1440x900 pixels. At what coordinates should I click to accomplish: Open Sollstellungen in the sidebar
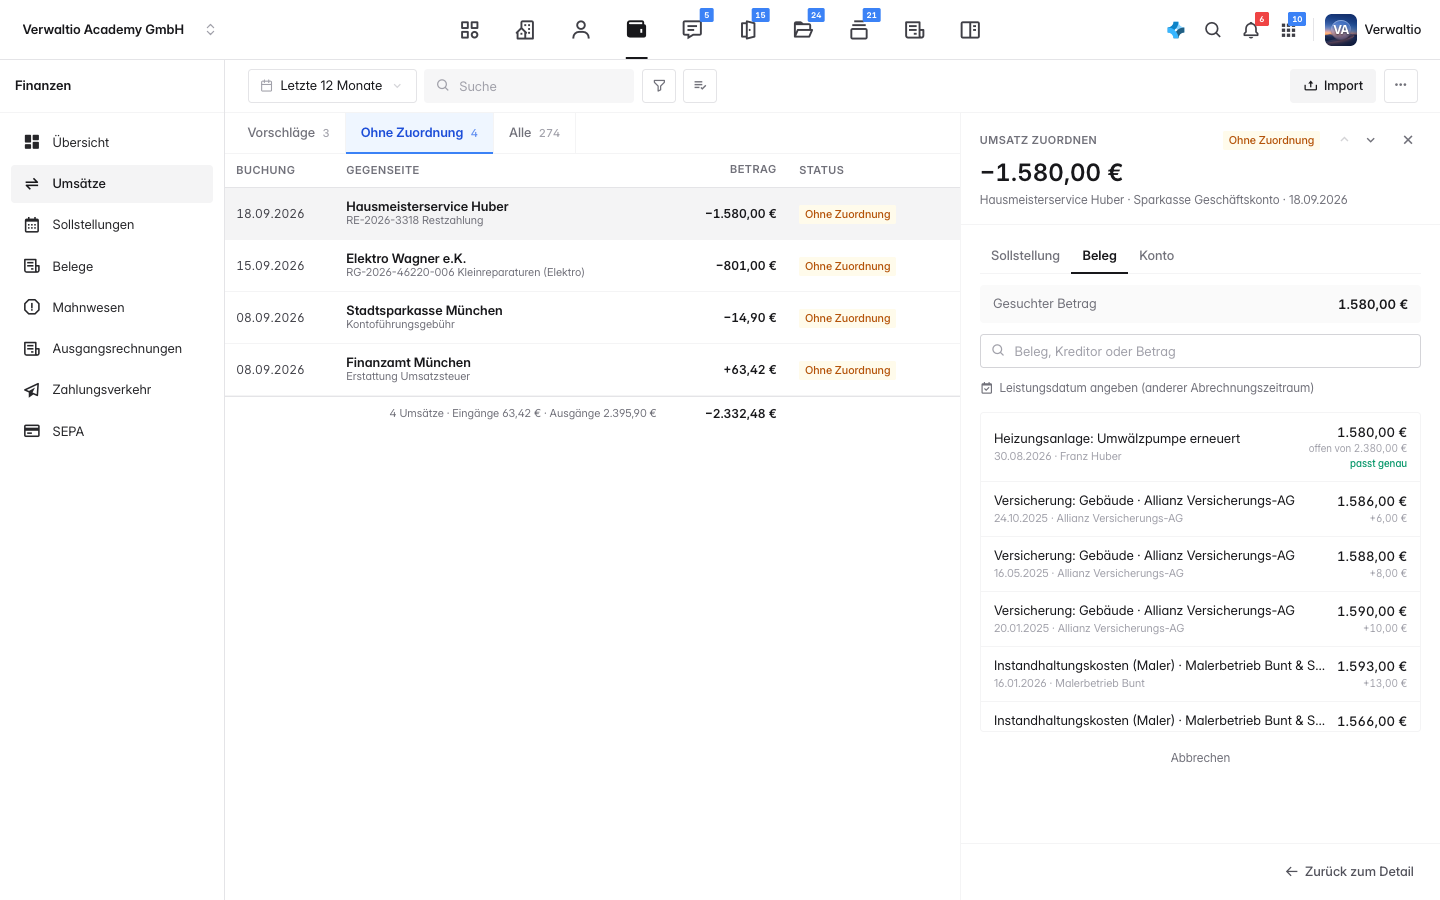click(x=112, y=225)
